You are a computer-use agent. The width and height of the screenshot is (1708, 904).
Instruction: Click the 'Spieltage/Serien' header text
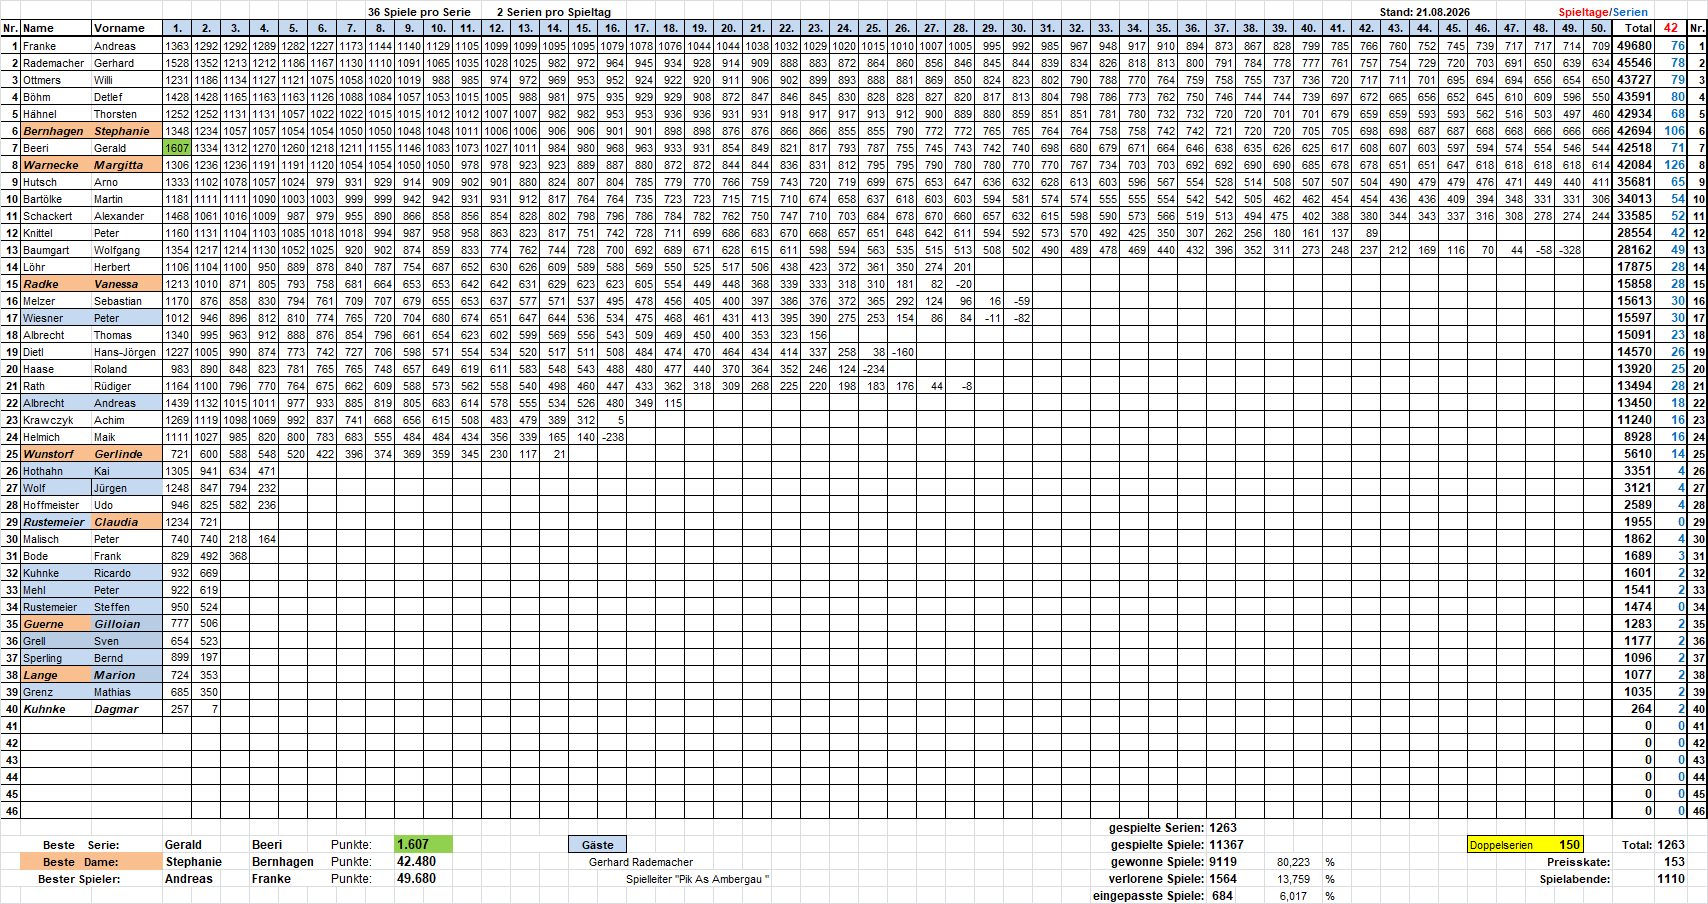[x=1603, y=12]
